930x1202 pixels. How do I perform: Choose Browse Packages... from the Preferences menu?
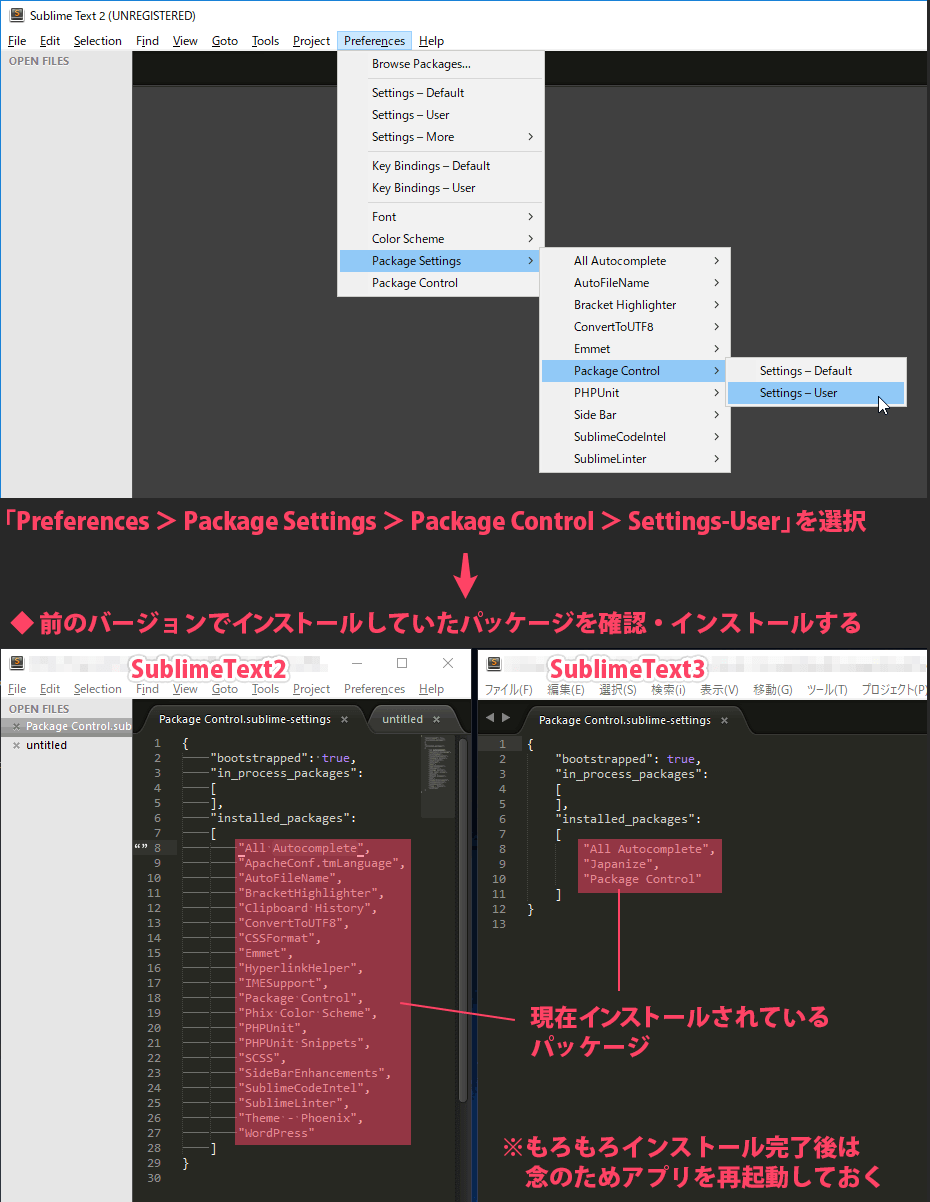pos(441,64)
